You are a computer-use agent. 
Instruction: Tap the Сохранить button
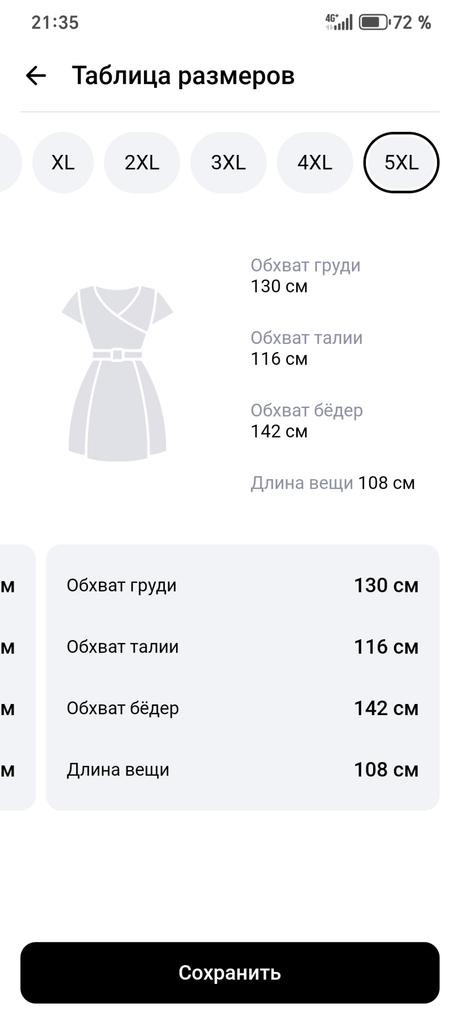(230, 972)
